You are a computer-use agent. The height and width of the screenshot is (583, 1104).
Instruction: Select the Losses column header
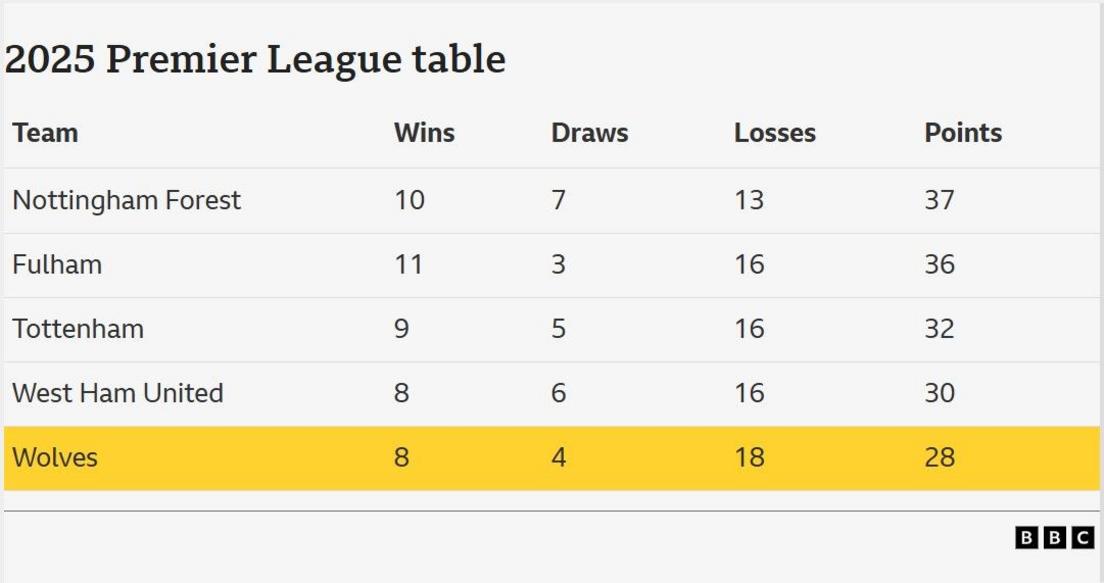(774, 133)
